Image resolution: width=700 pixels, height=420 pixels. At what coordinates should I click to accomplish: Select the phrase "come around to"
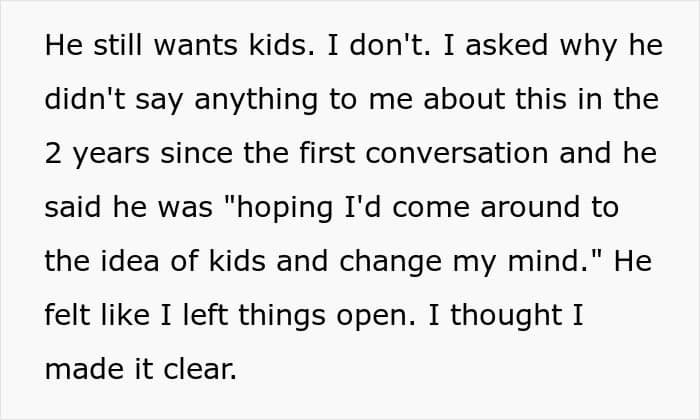(x=506, y=207)
